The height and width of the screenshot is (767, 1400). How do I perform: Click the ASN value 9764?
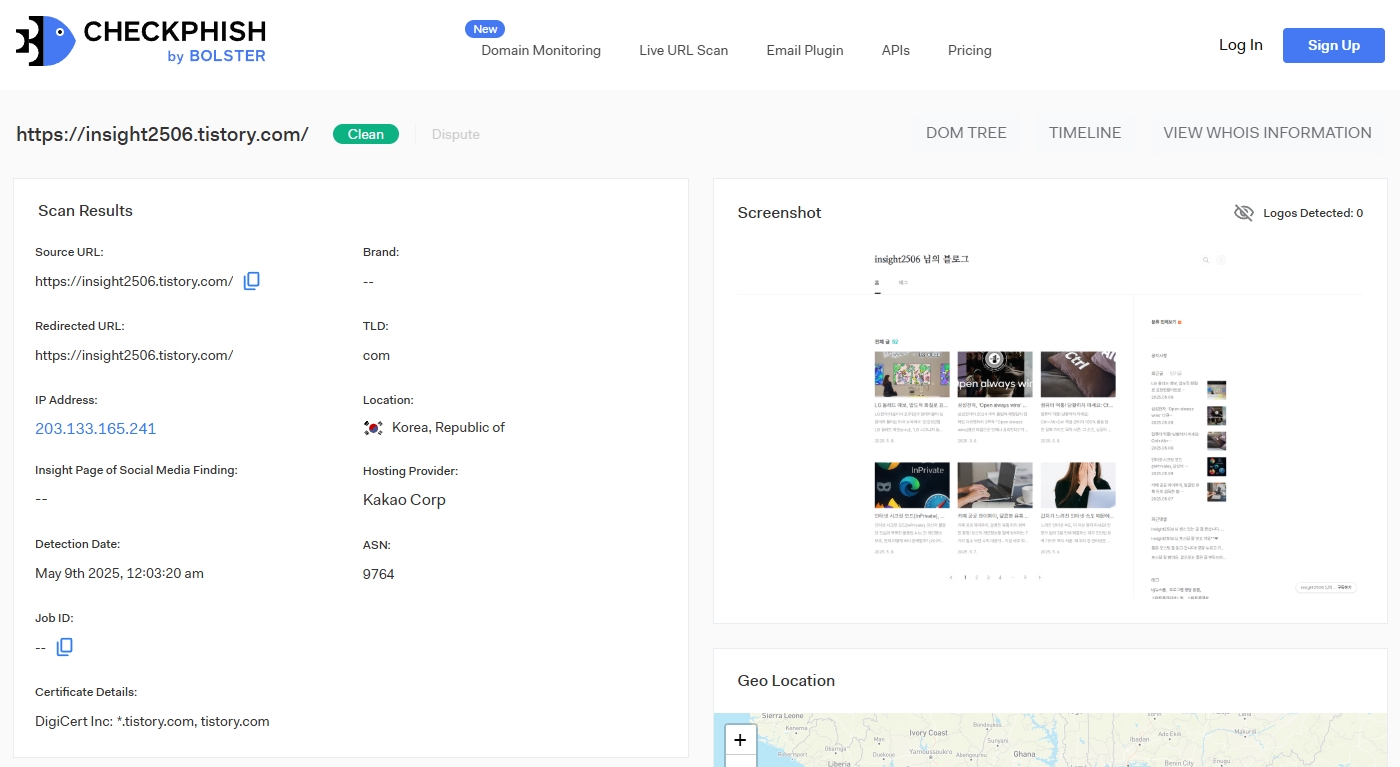(379, 574)
